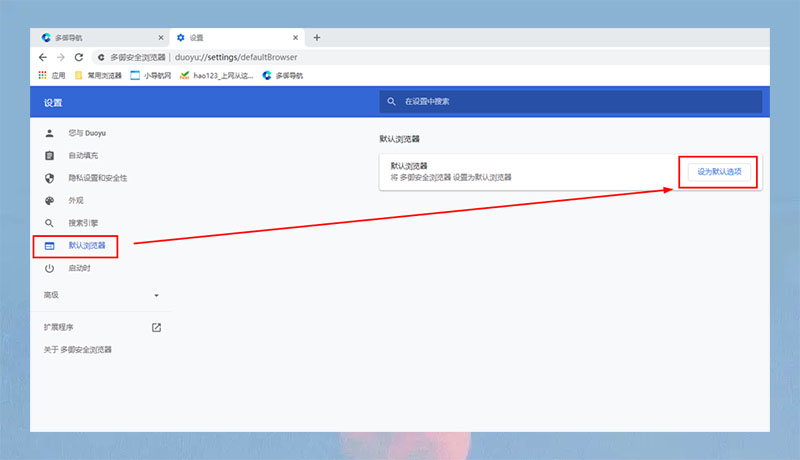Click the site security icon in address bar

pos(101,57)
